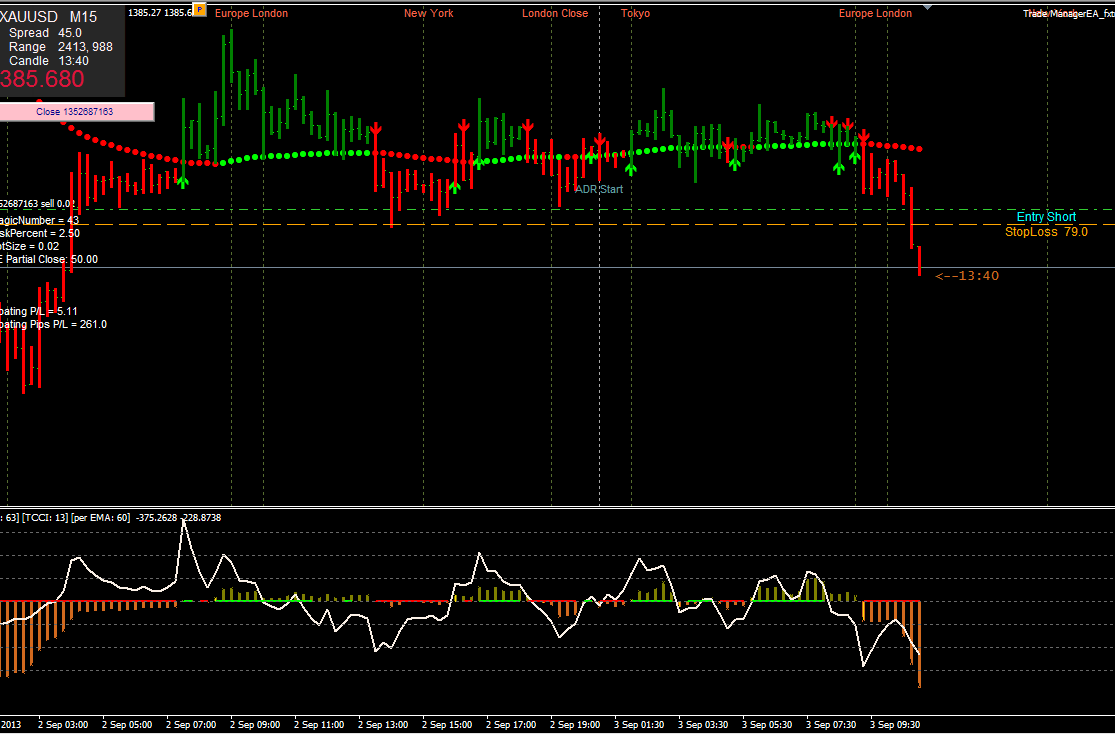Screen dimensions: 1115x735
Task: Select the Europe London label beside the shift triangle
Action: [875, 13]
